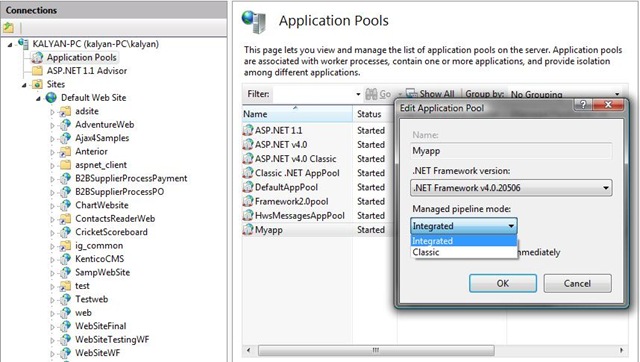Click the ChartWebsite application icon
This screenshot has height=362, width=640.
point(65,205)
